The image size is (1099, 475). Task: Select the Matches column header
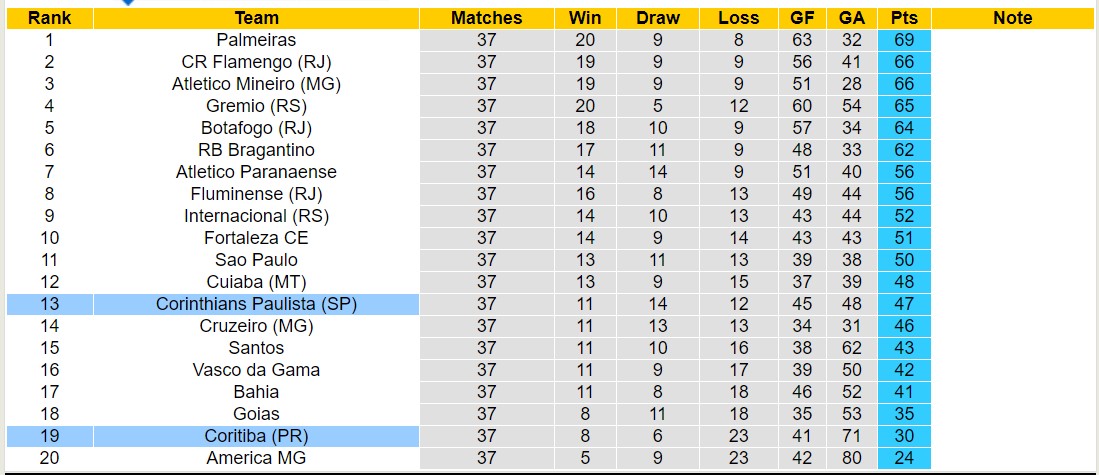click(x=486, y=18)
